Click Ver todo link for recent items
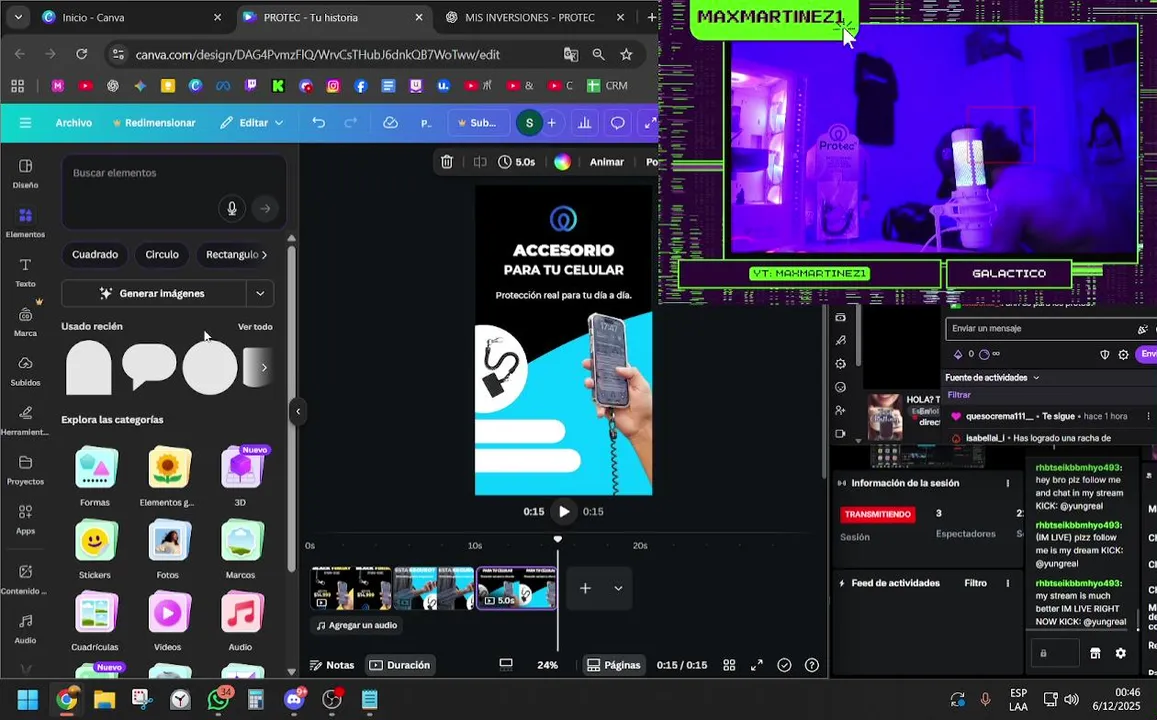The image size is (1157, 720). 255,326
